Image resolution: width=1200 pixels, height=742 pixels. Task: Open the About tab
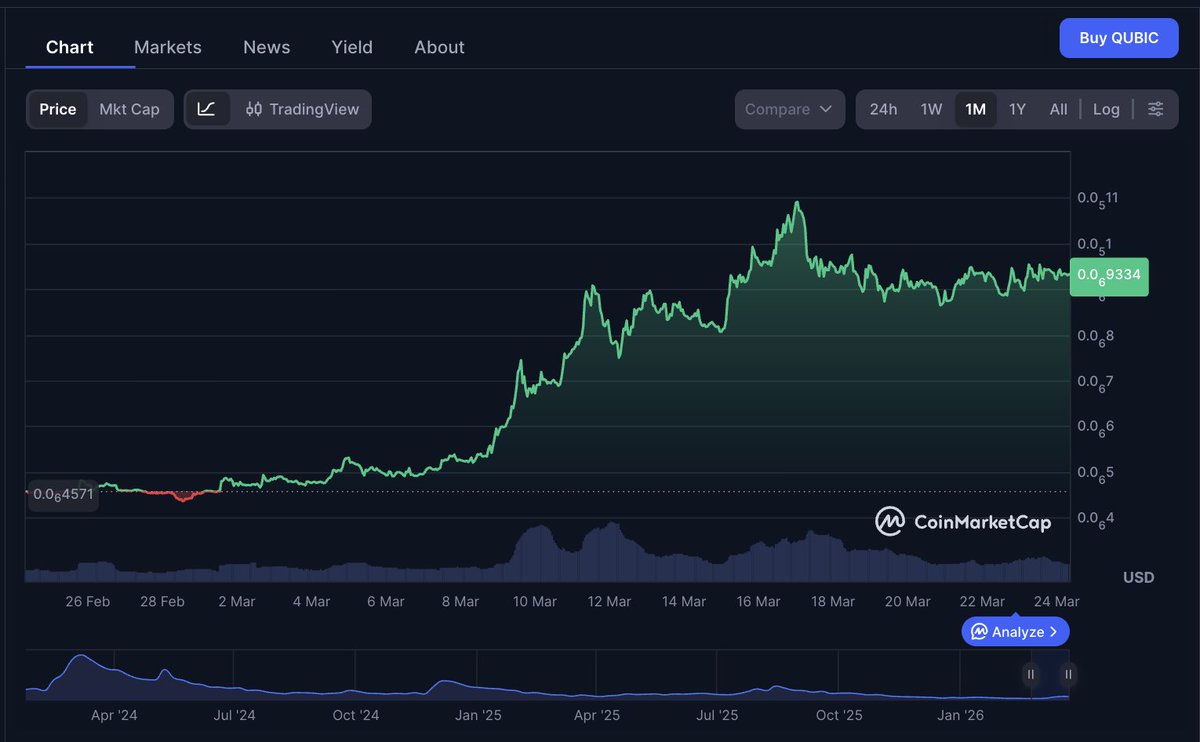click(440, 47)
